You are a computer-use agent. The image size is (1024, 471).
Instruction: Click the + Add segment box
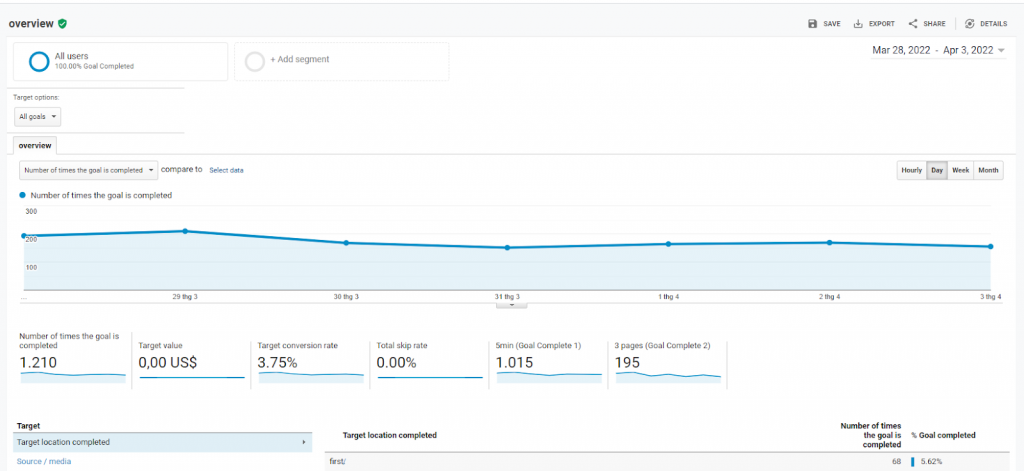coord(342,61)
